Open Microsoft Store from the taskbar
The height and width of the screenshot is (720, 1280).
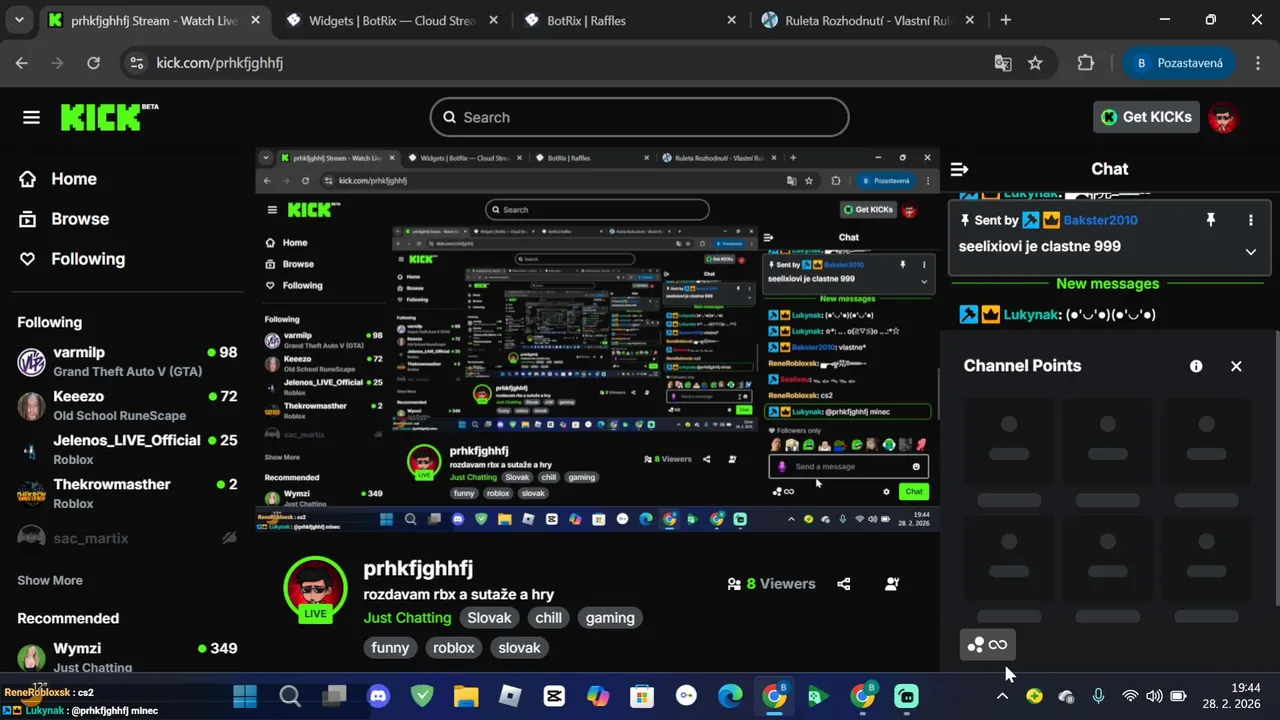coord(642,696)
